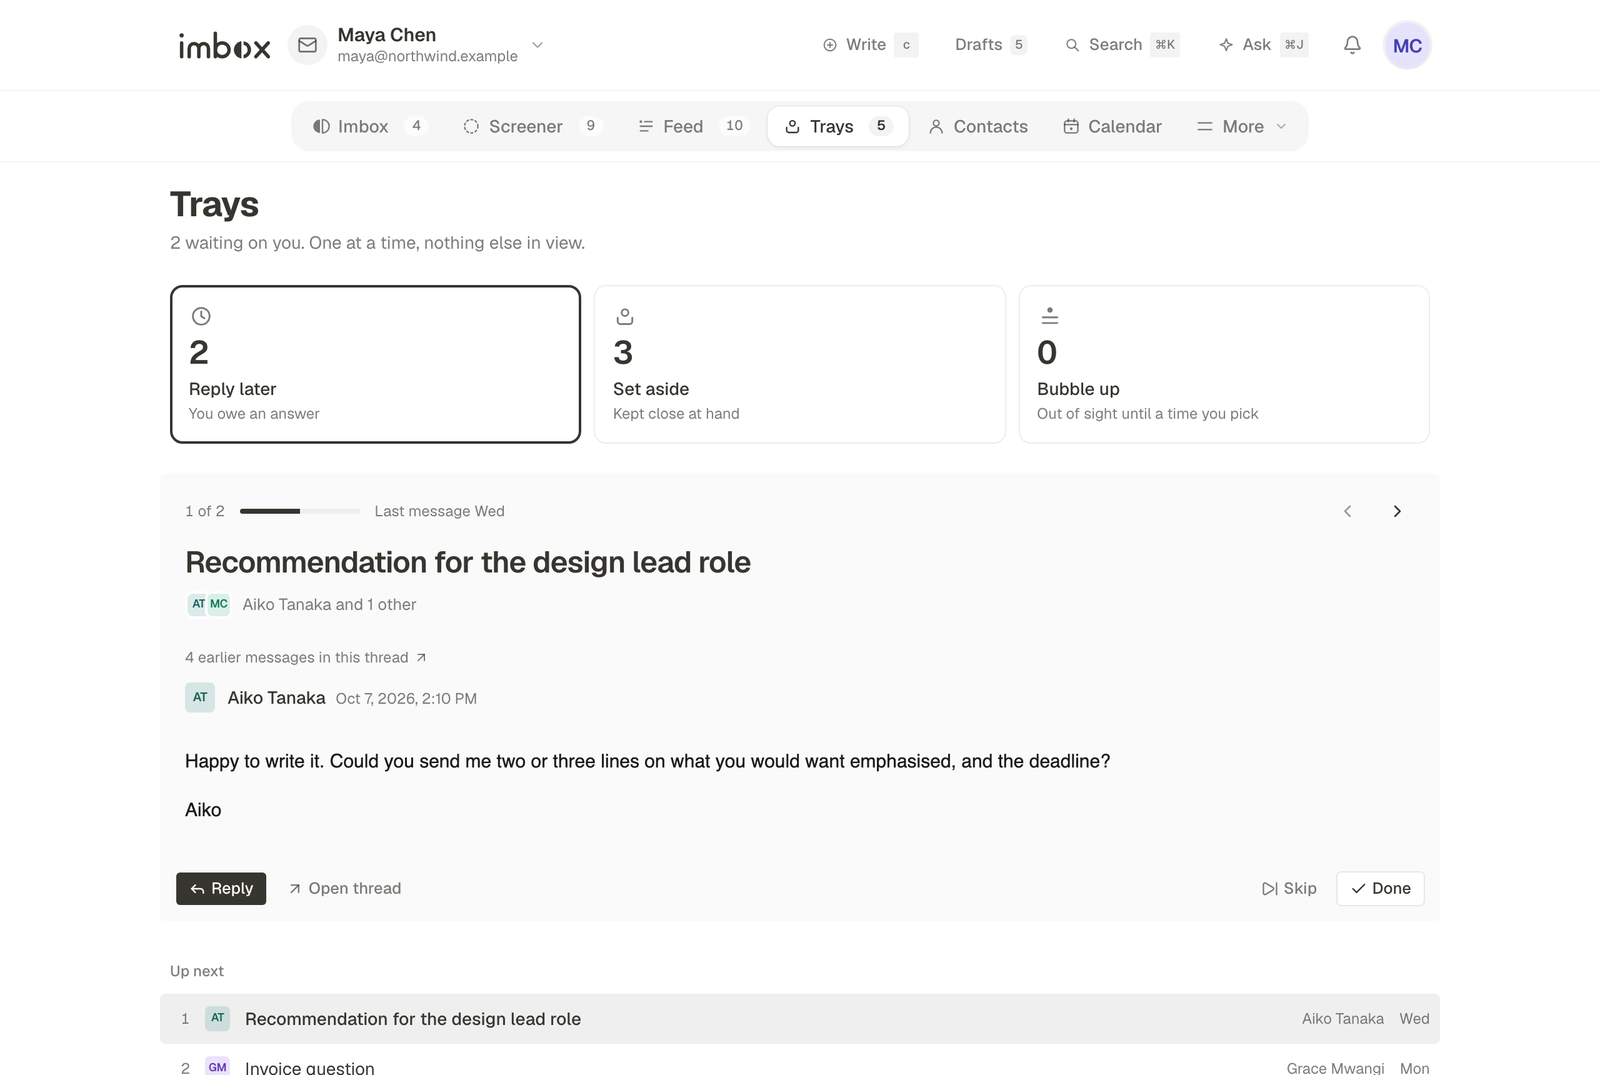This screenshot has height=1075, width=1600.
Task: Click the maya@northwind.example email address
Action: tap(428, 56)
